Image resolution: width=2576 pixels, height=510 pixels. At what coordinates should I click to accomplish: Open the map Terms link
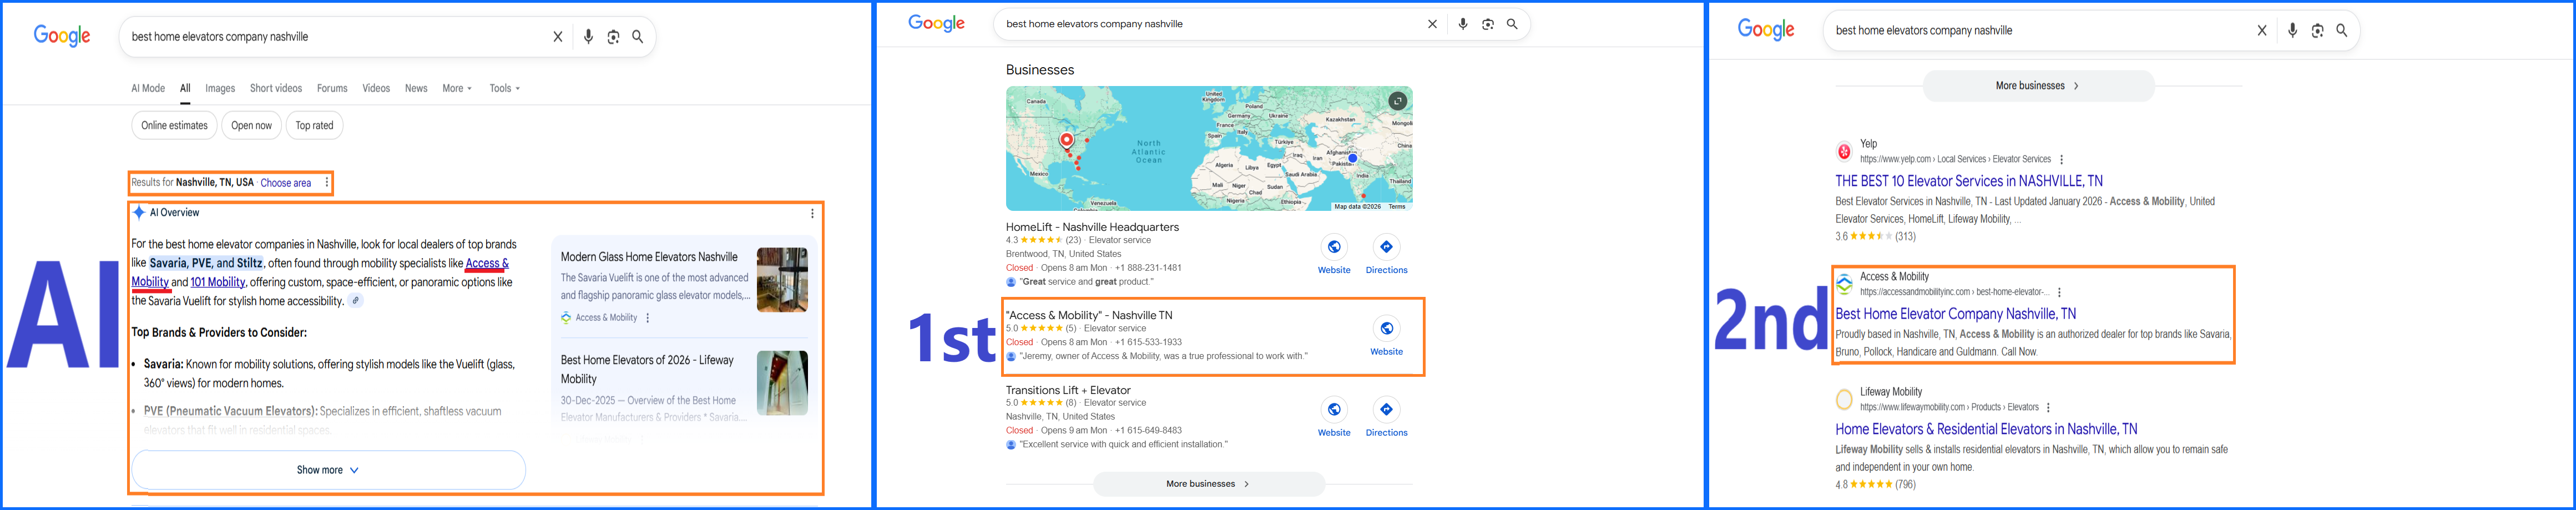pos(1397,207)
